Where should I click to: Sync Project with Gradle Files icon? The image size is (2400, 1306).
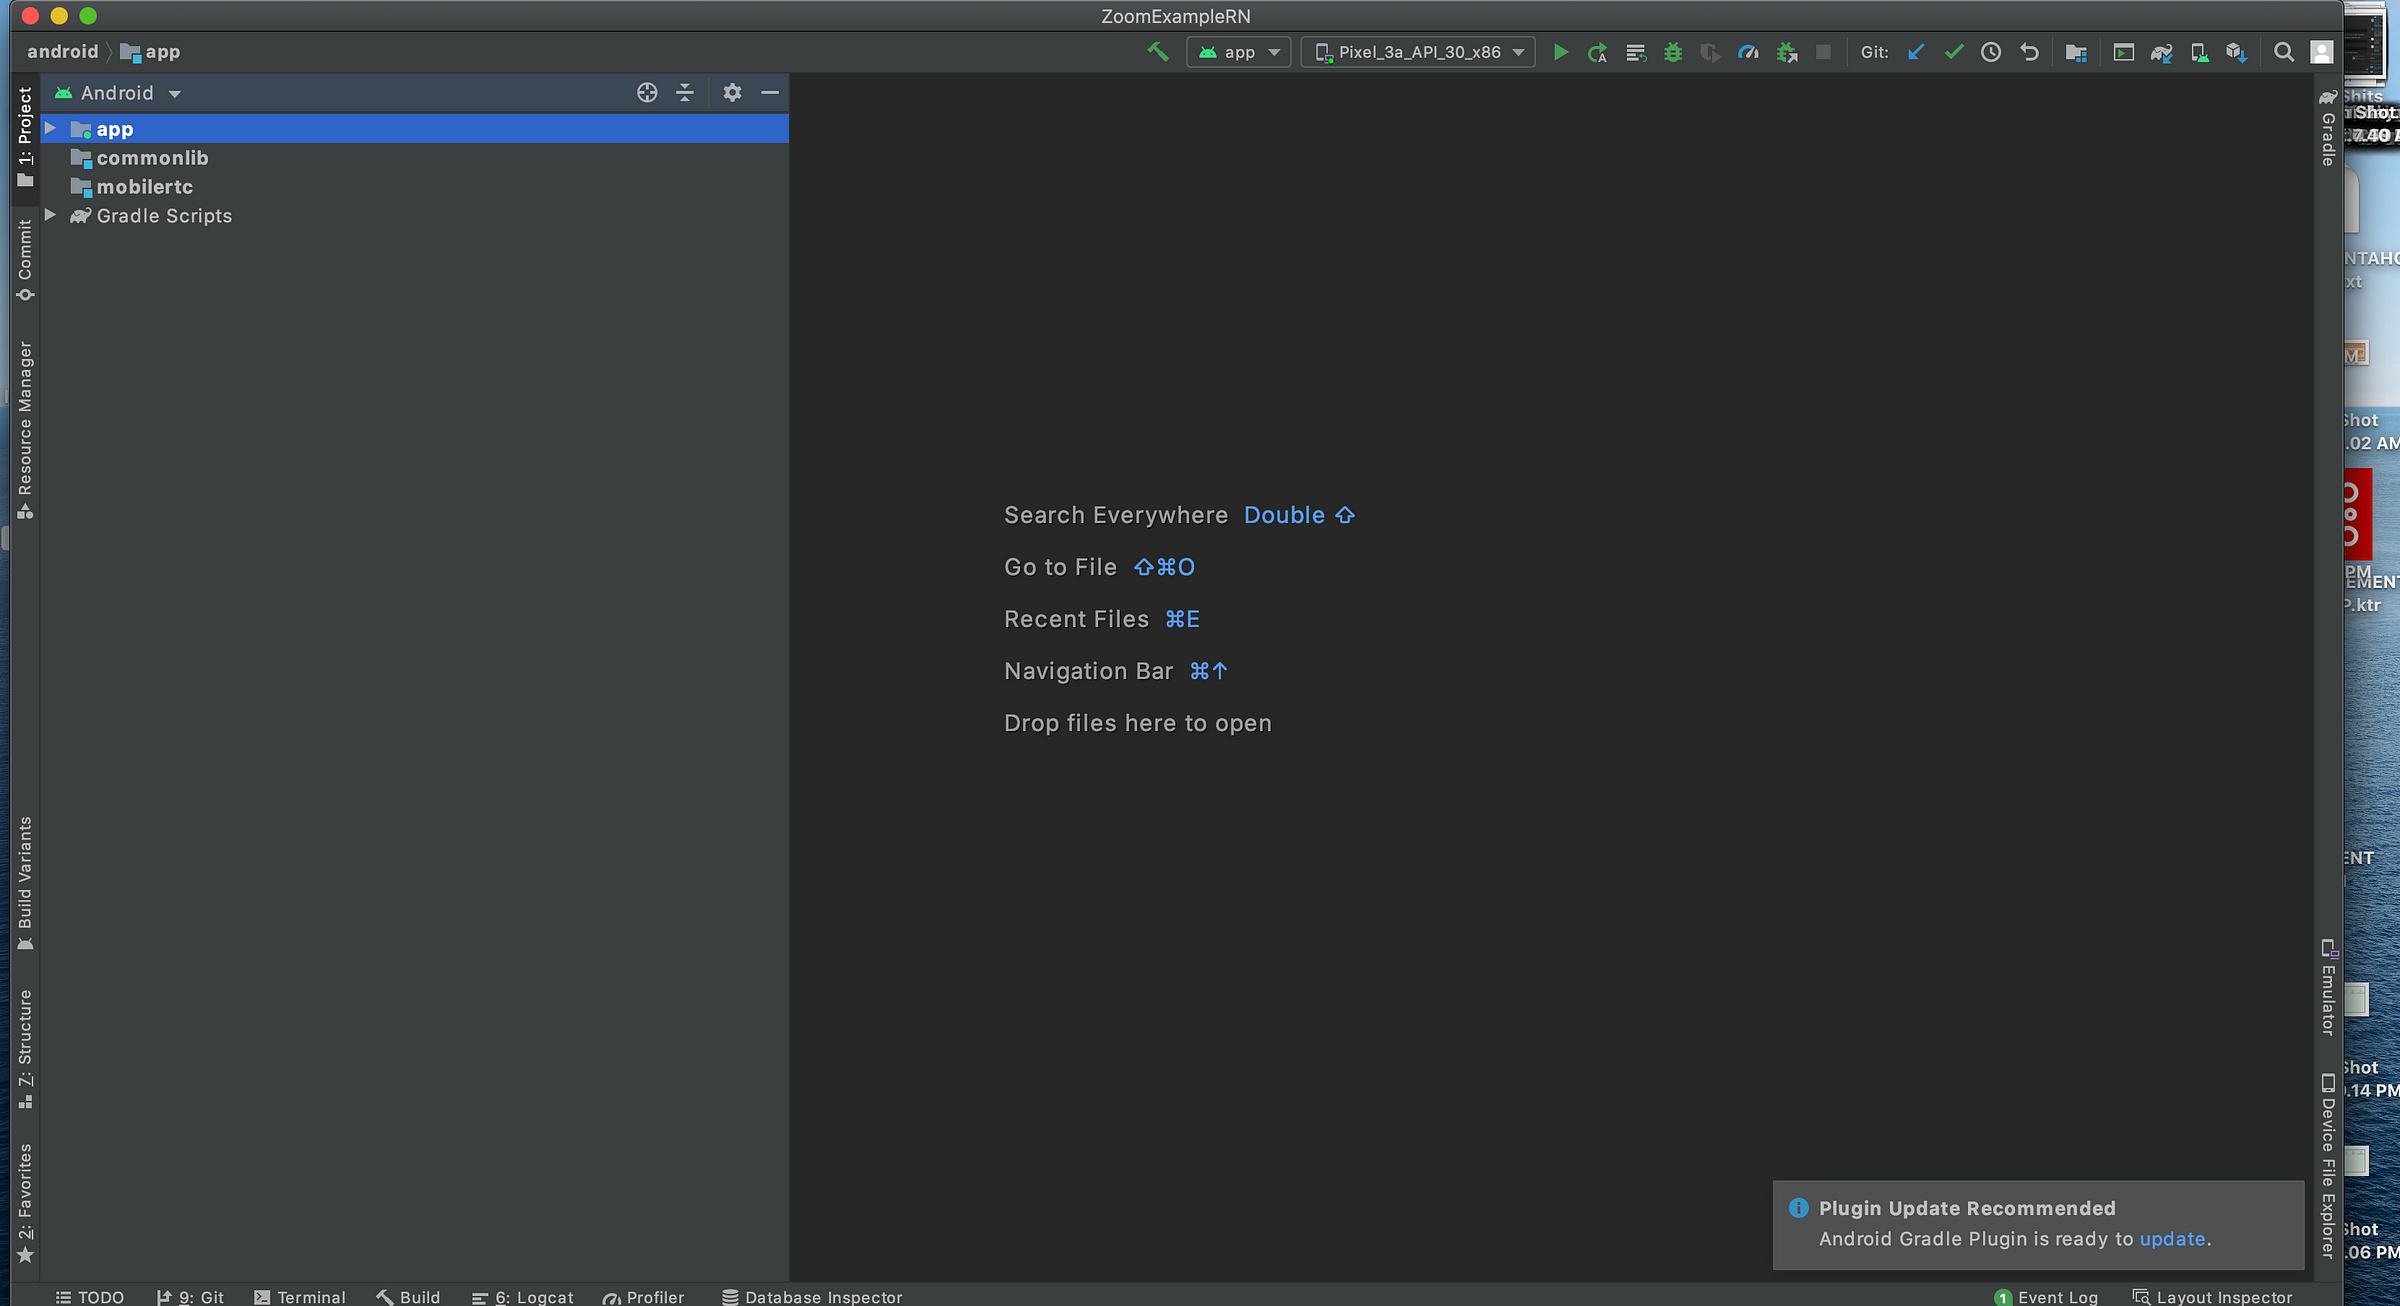click(2161, 52)
